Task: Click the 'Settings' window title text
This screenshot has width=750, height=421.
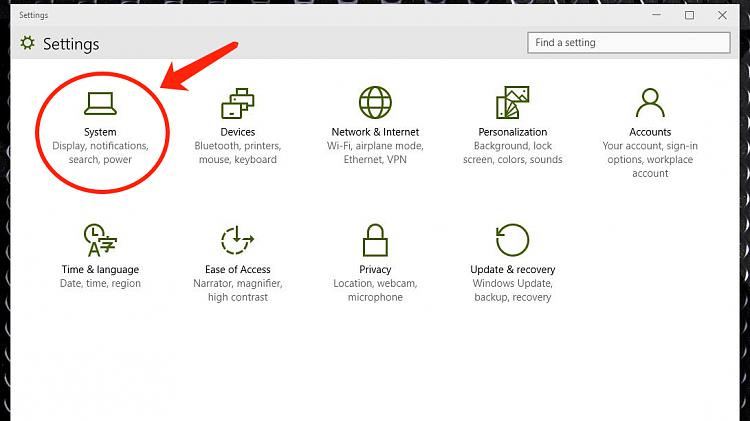Action: [x=33, y=15]
